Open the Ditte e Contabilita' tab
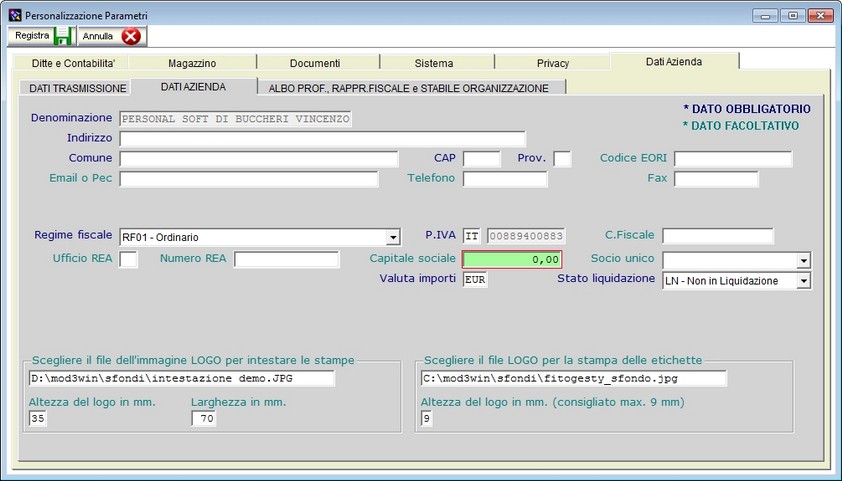 click(73, 63)
